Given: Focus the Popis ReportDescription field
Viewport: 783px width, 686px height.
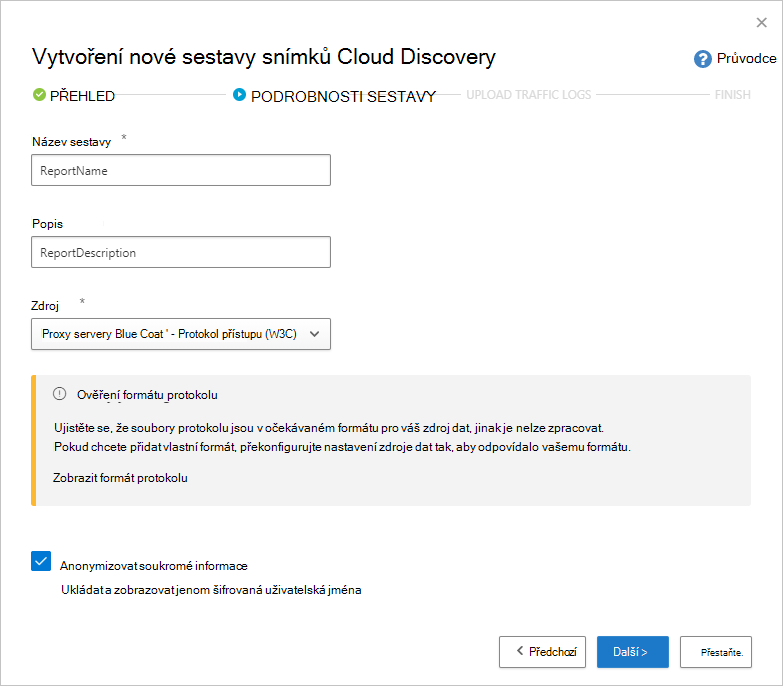Looking at the screenshot, I should click(181, 252).
